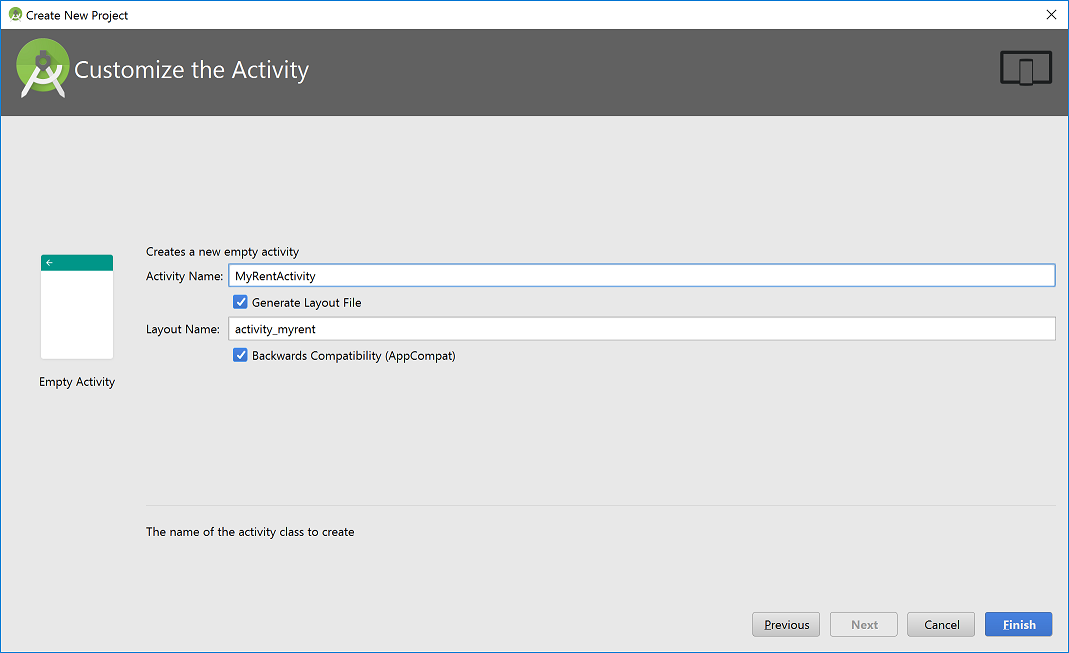Select the Empty Activity preview thumbnail
The height and width of the screenshot is (653, 1069).
coord(77,306)
